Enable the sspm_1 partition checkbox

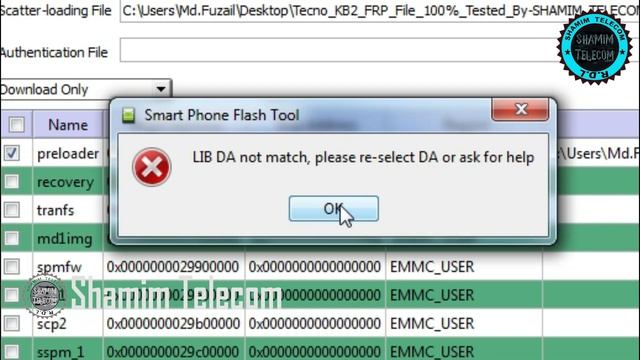click(11, 352)
